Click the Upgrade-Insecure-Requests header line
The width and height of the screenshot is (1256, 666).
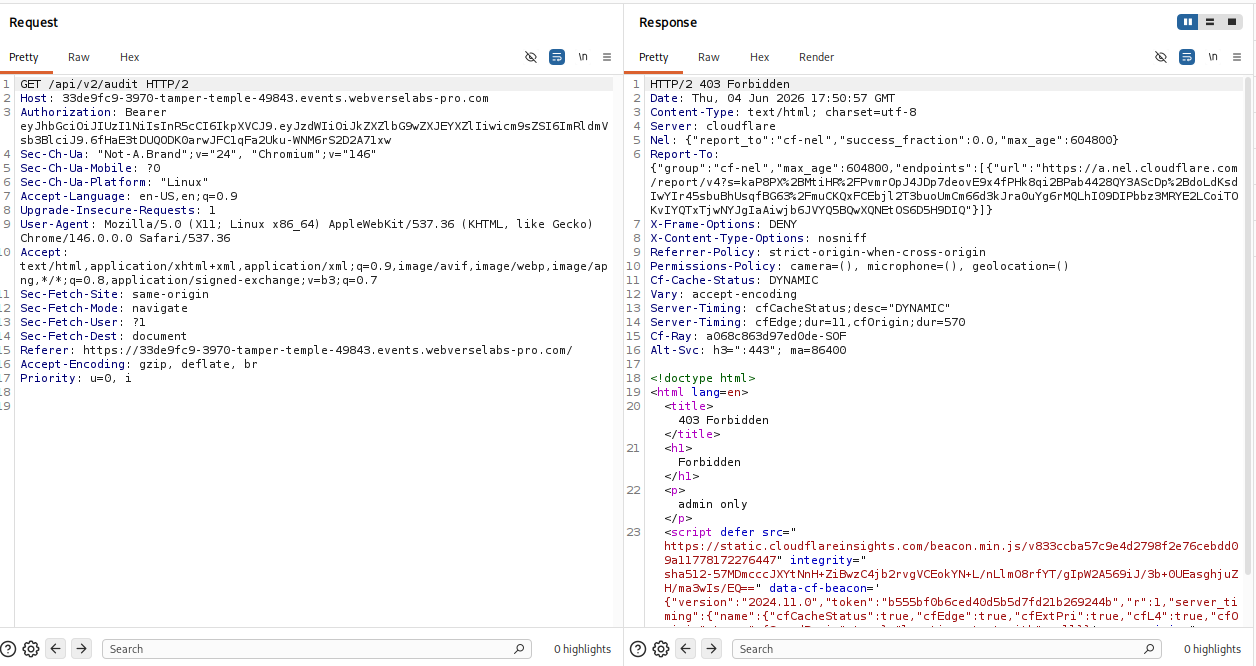coord(118,210)
